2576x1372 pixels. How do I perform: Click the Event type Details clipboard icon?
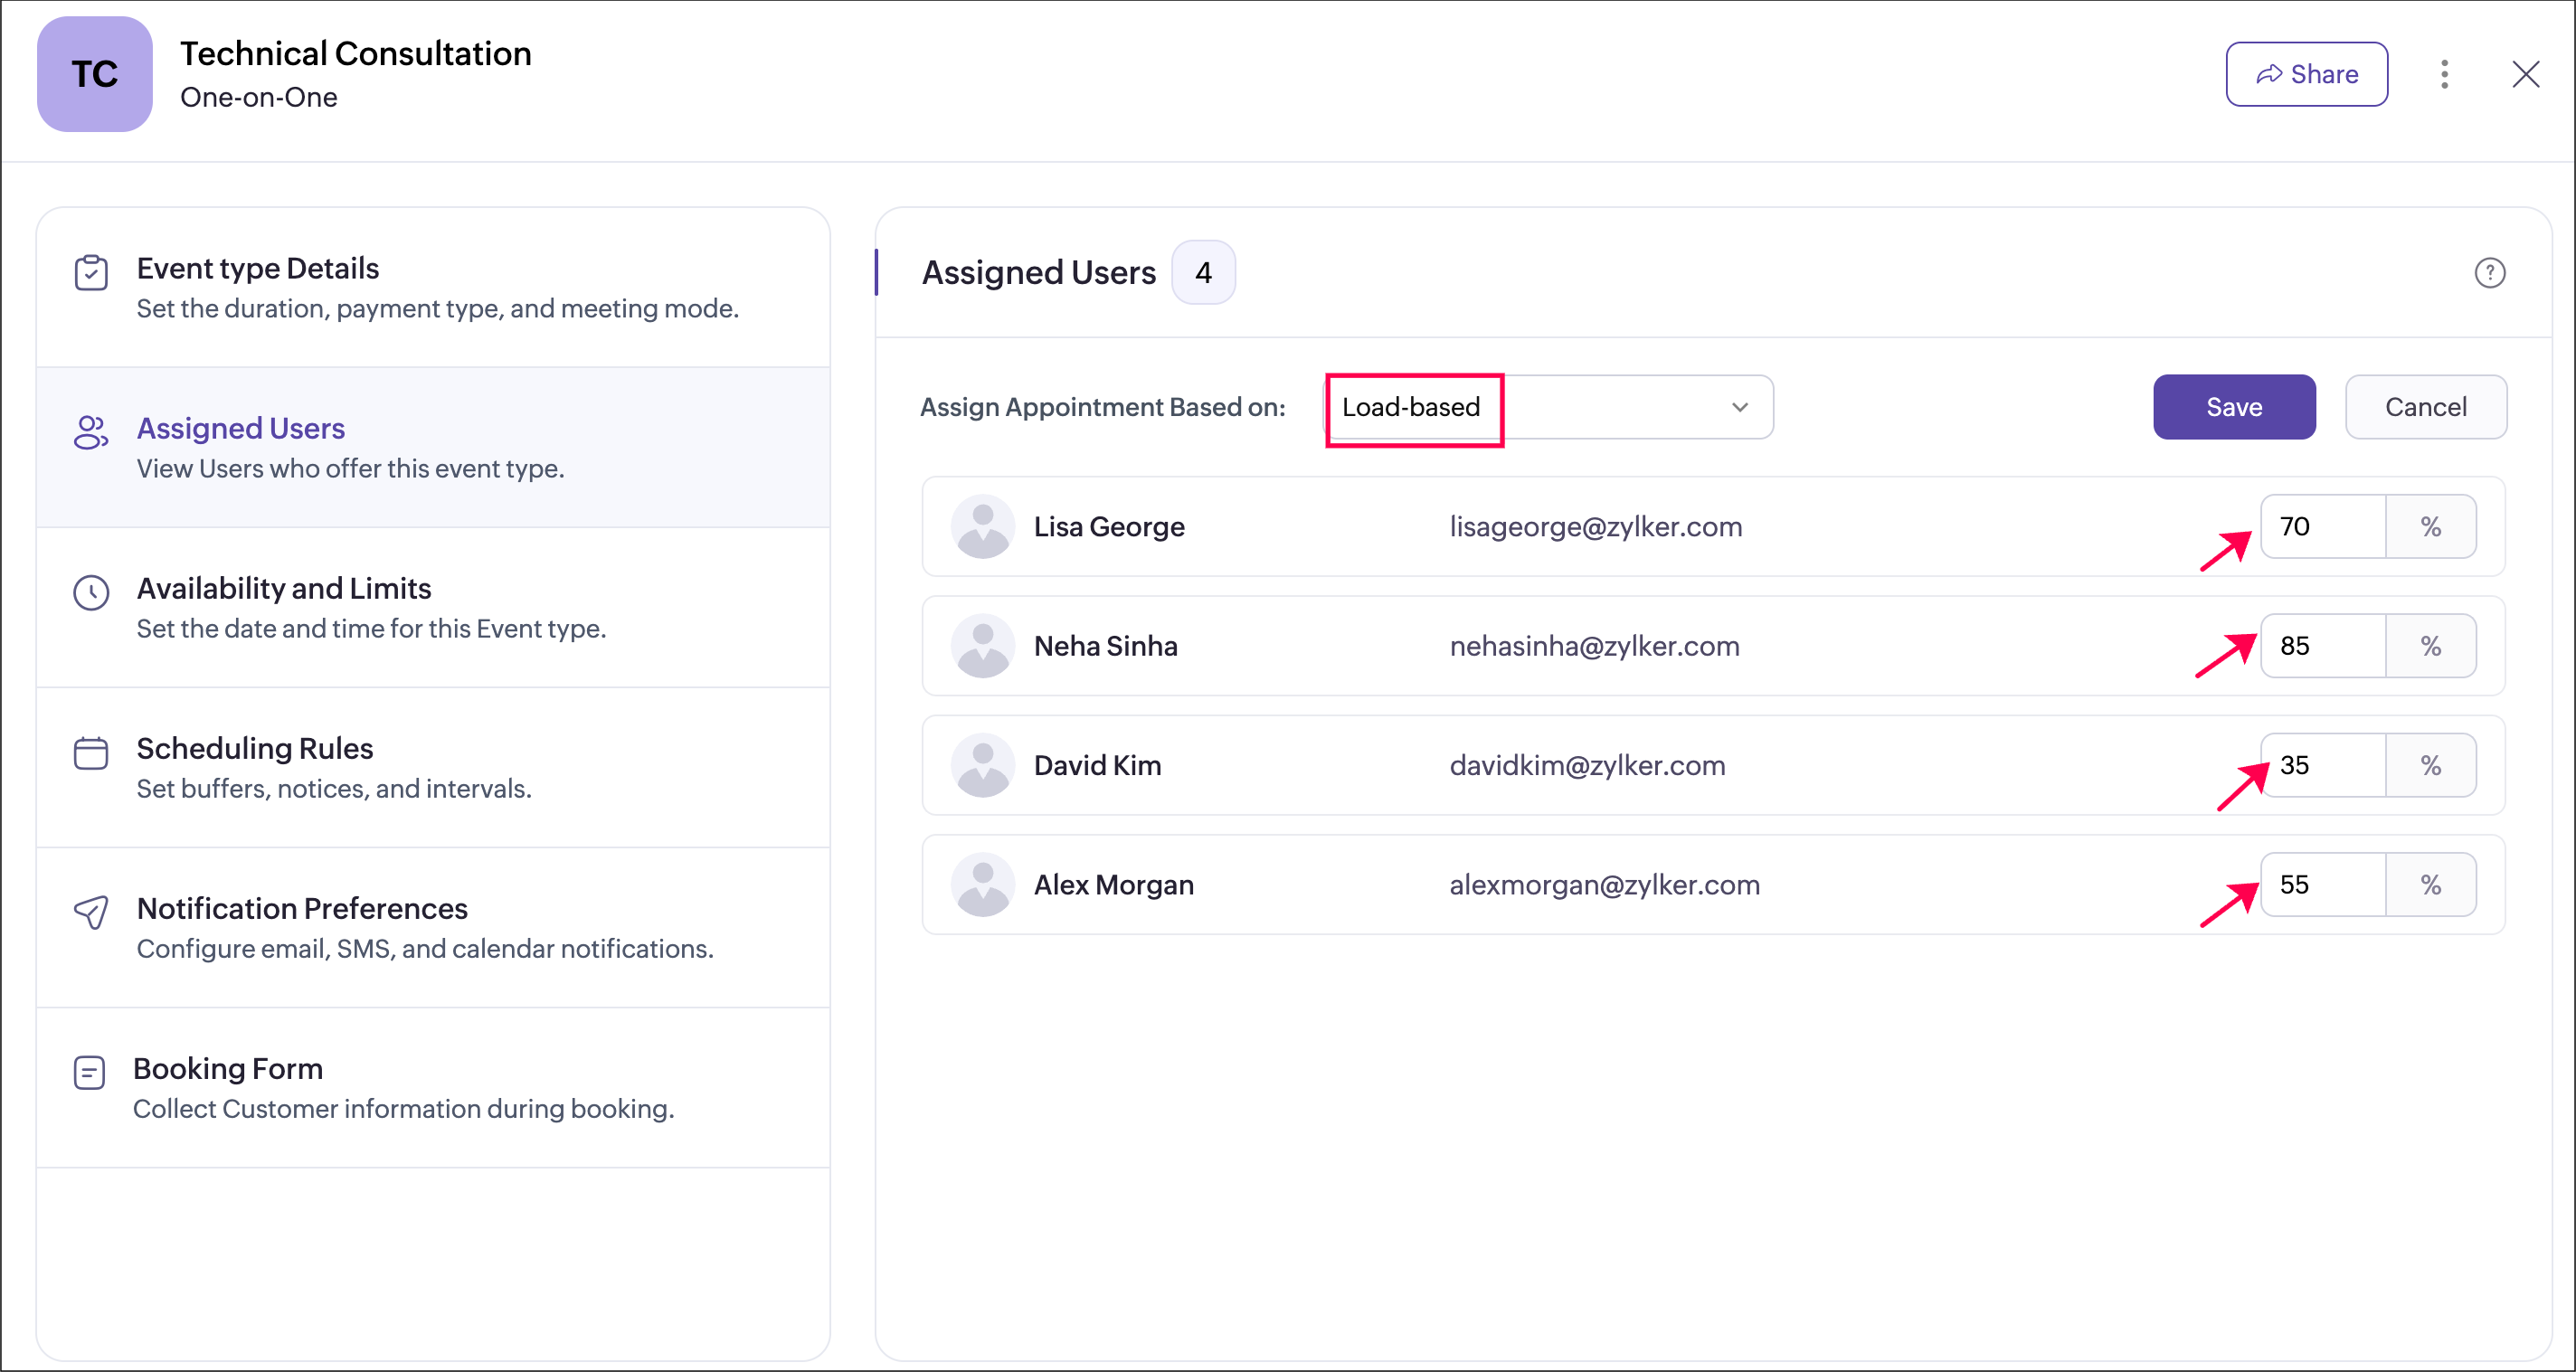91,273
